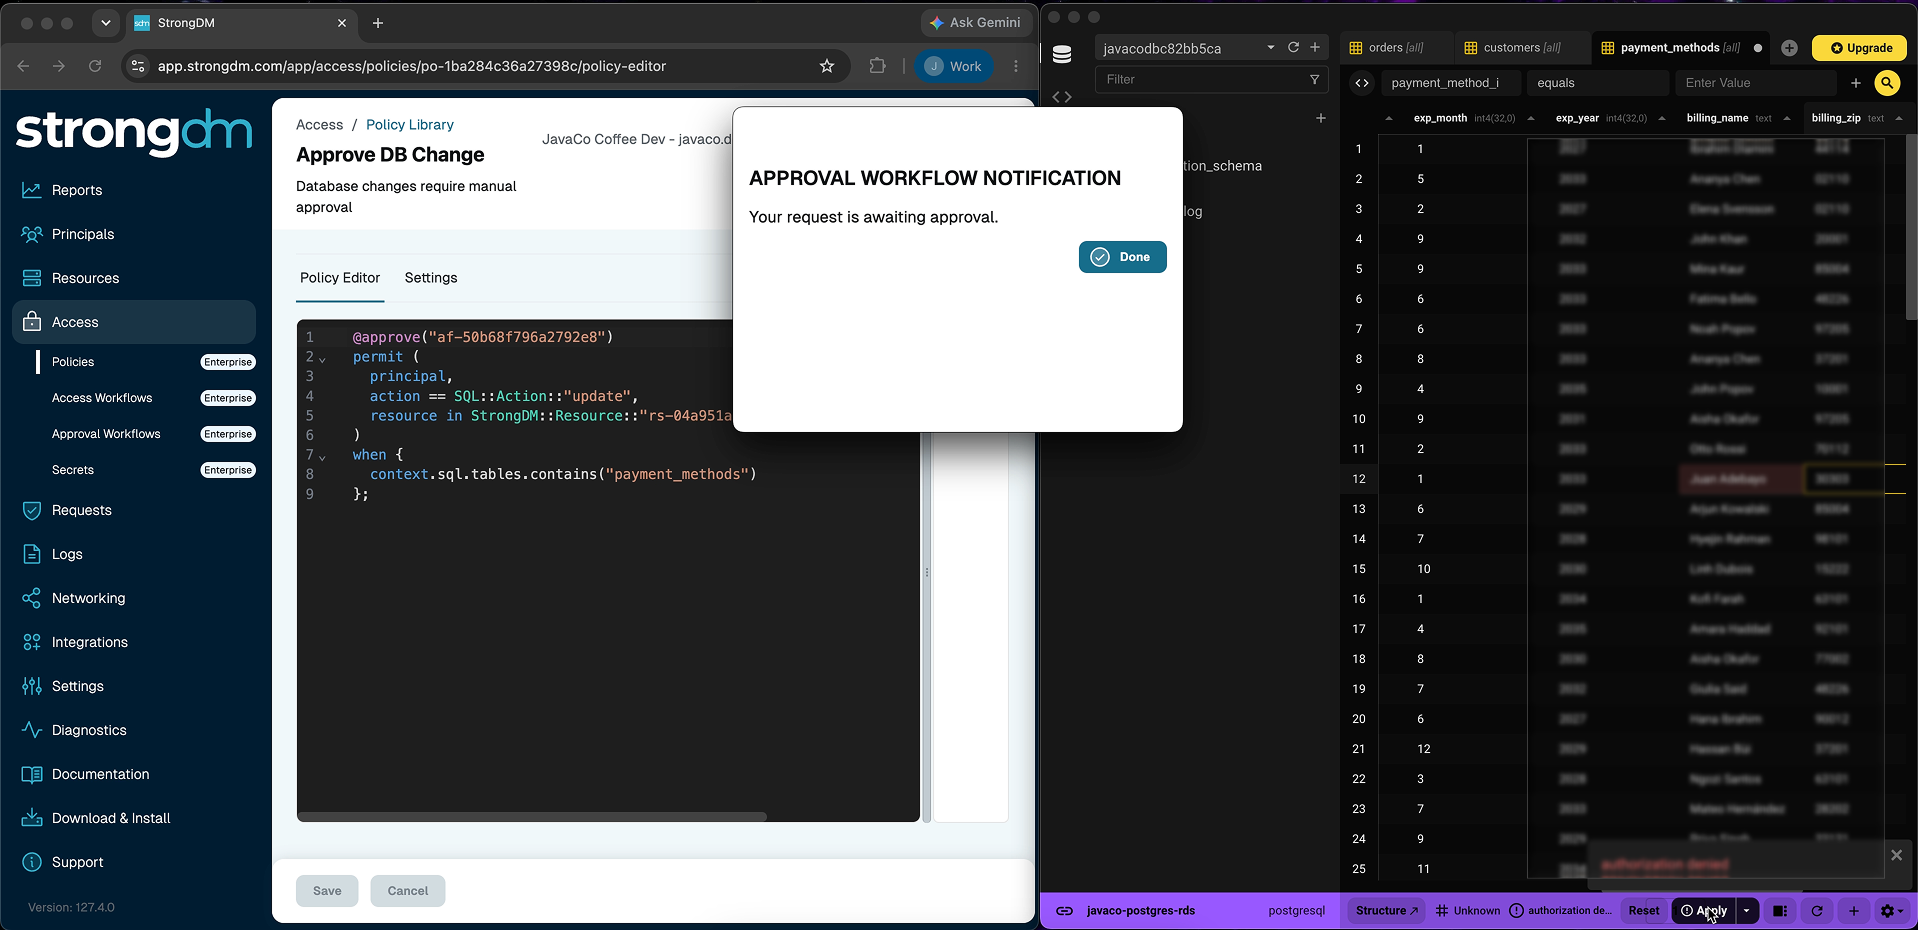This screenshot has width=1918, height=930.
Task: Sort by the exp_month column header
Action: [1440, 118]
